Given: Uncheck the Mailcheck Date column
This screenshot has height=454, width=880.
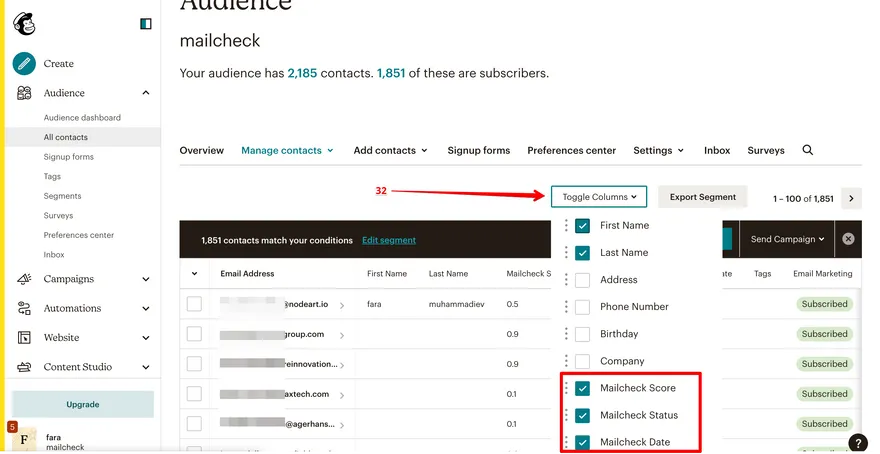Looking at the screenshot, I should coord(583,442).
